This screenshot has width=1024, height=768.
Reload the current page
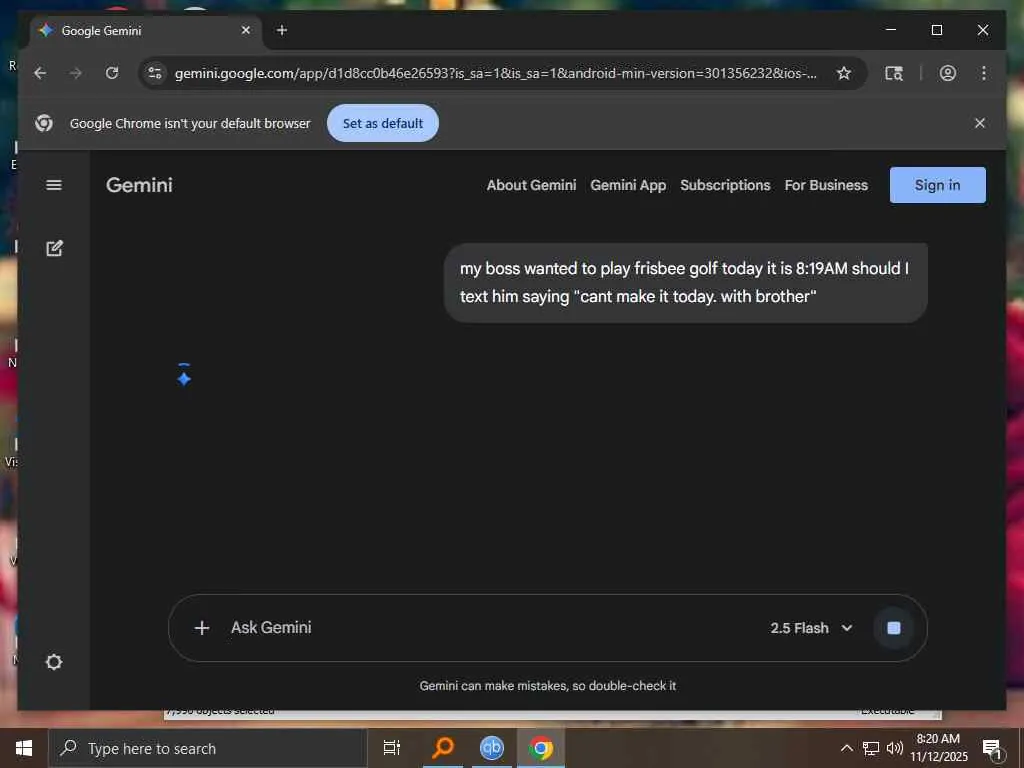(x=112, y=73)
